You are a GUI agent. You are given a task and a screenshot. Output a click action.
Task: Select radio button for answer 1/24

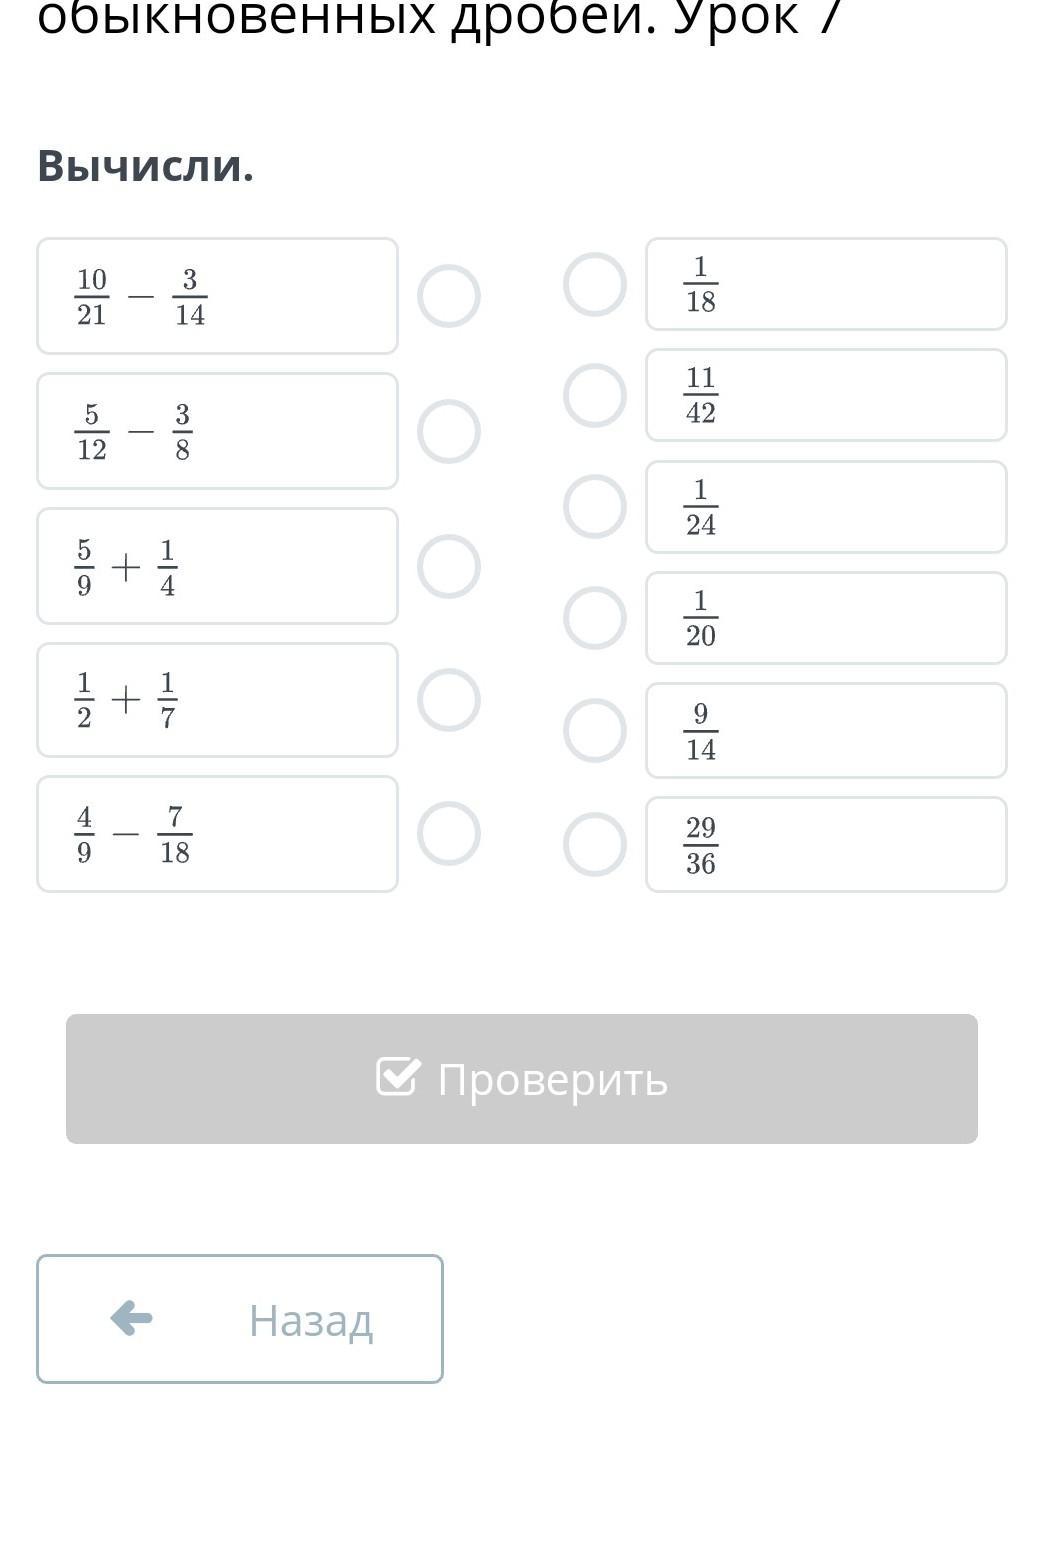(x=595, y=506)
